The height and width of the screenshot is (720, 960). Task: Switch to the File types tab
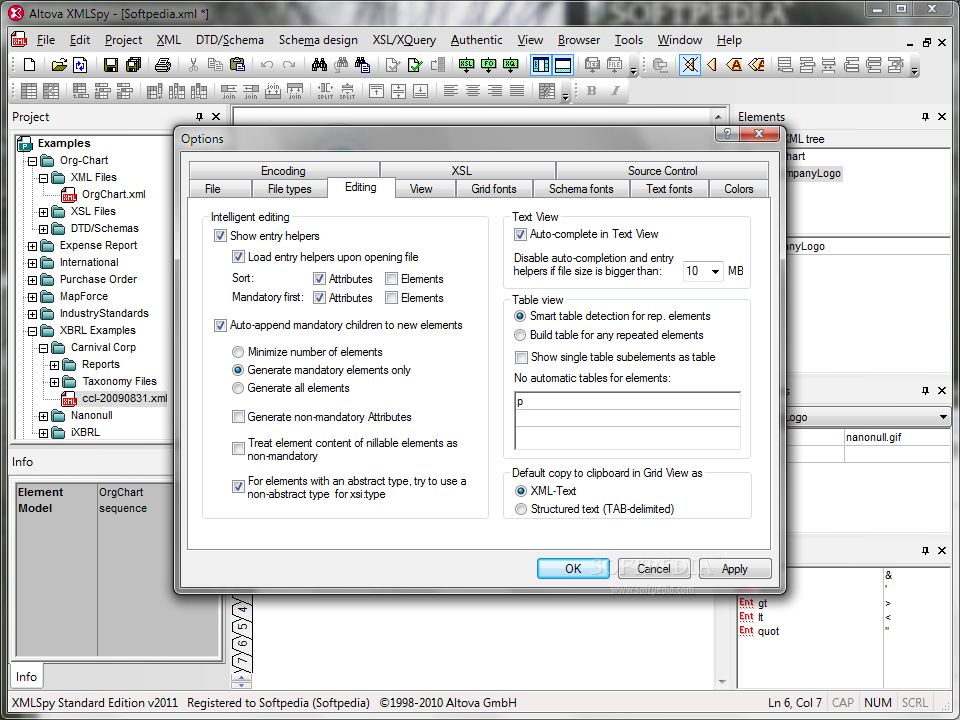289,189
